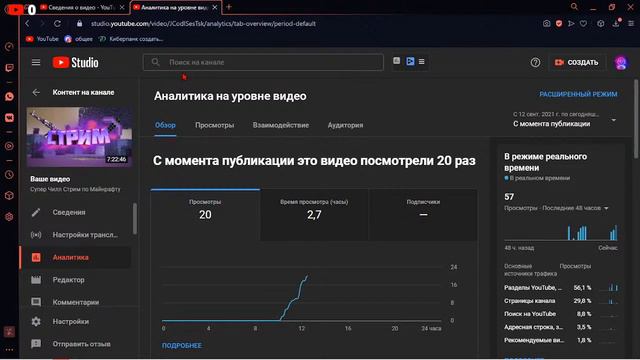Click Поиск на YouTube traffic source row
640x360 pixels.
(x=561, y=314)
